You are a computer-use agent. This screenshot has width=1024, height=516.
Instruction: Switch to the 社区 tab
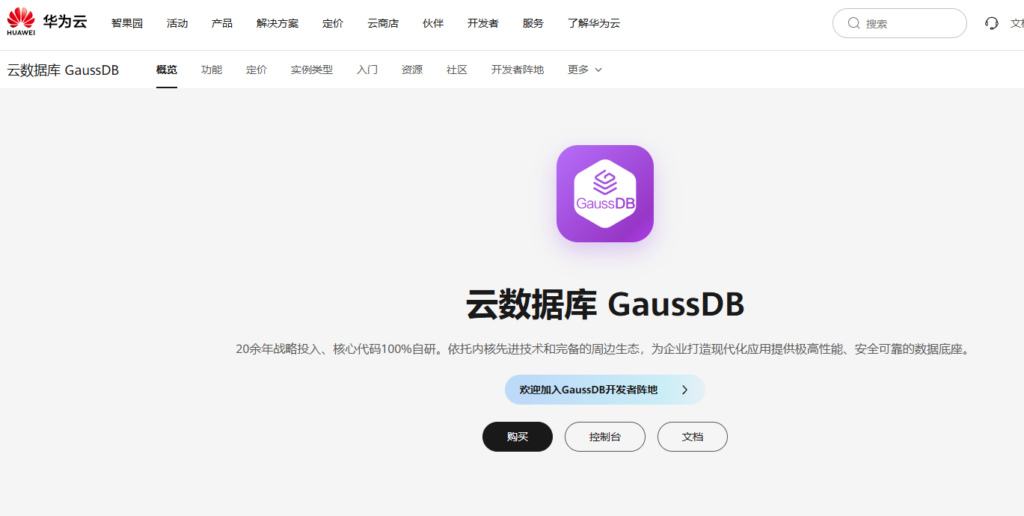pyautogui.click(x=457, y=70)
